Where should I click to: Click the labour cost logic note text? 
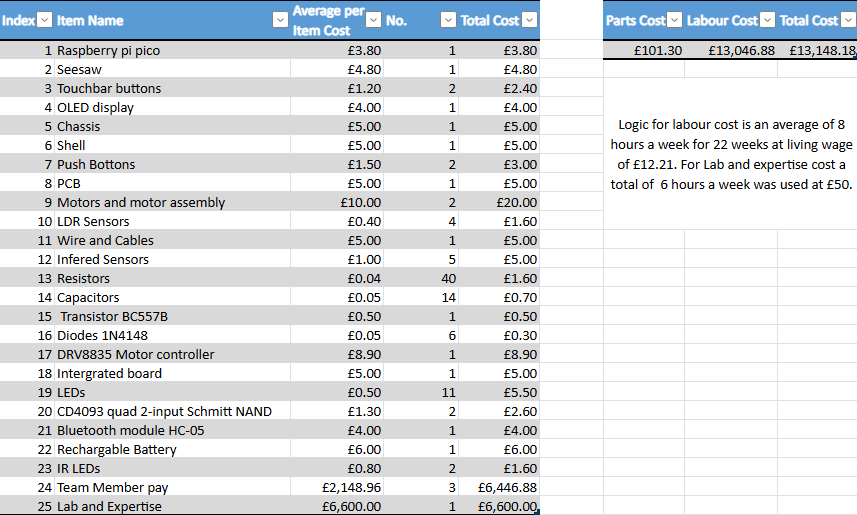coord(731,155)
